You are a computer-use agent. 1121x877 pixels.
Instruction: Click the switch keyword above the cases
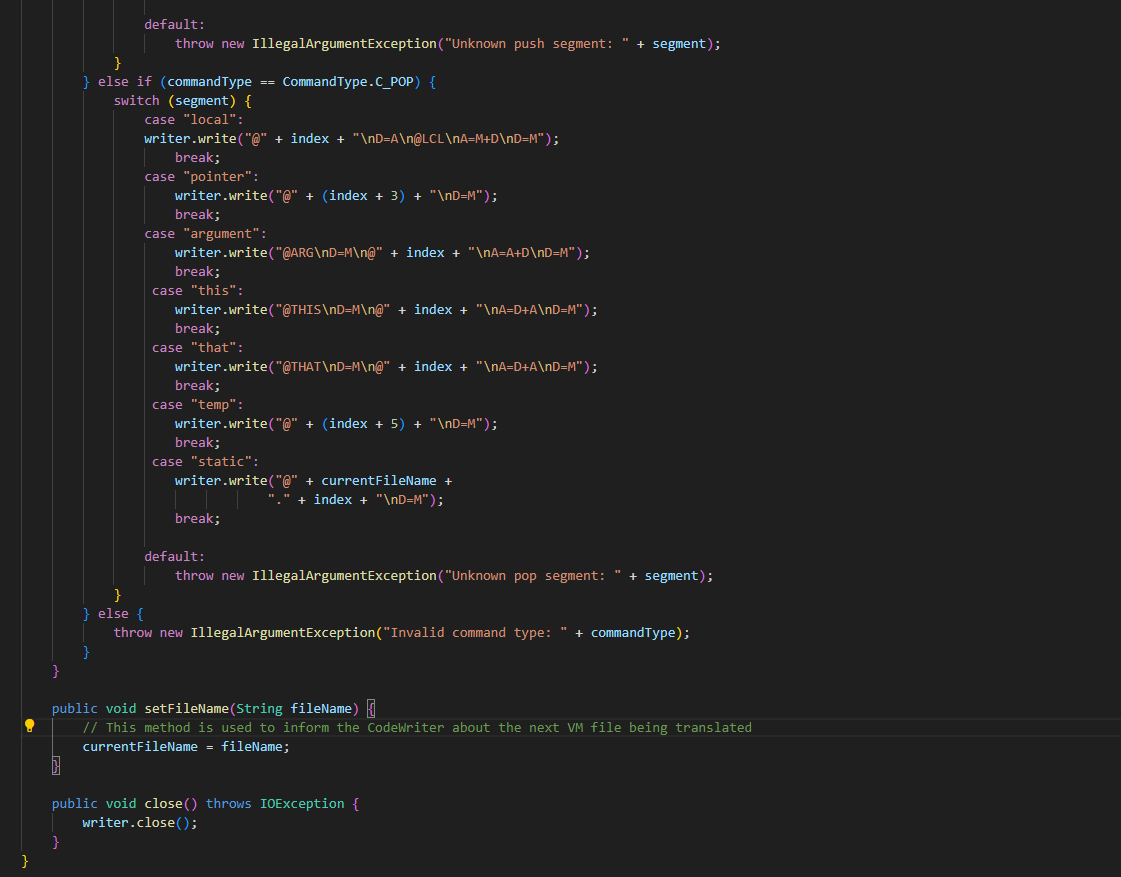point(136,100)
